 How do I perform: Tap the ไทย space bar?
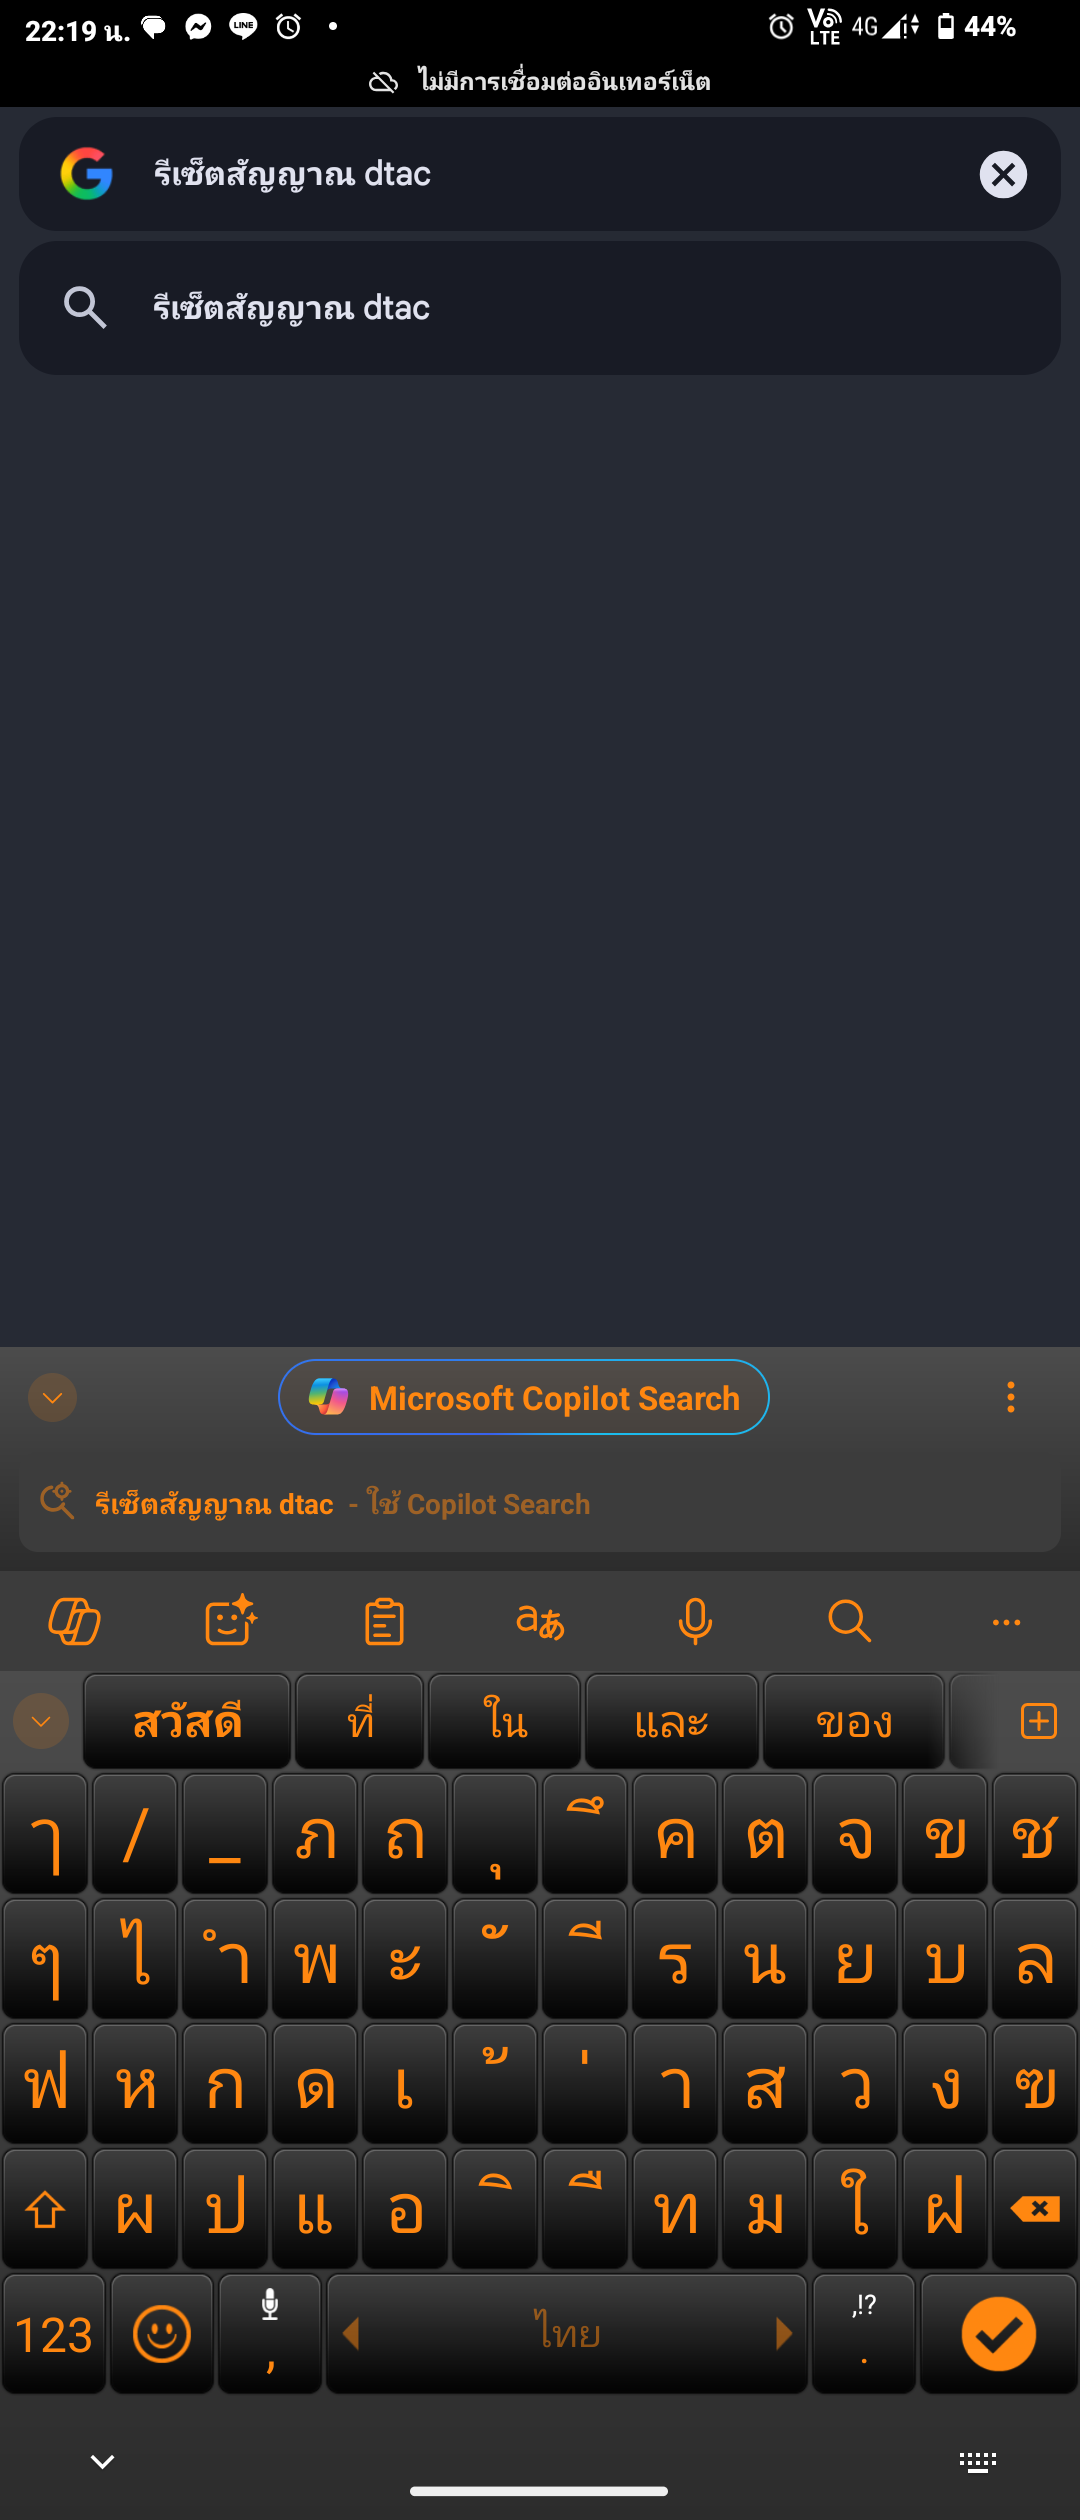tap(567, 2333)
